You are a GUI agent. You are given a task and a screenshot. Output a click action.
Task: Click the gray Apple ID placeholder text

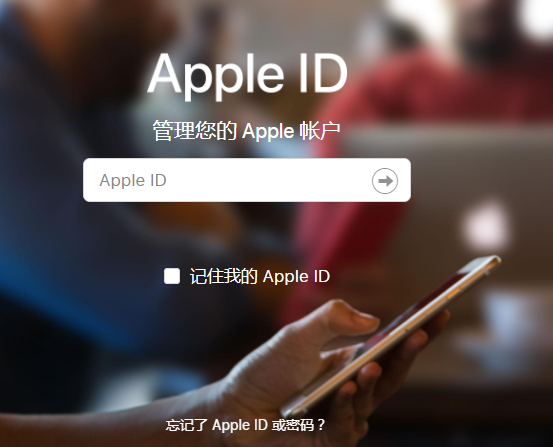(133, 181)
